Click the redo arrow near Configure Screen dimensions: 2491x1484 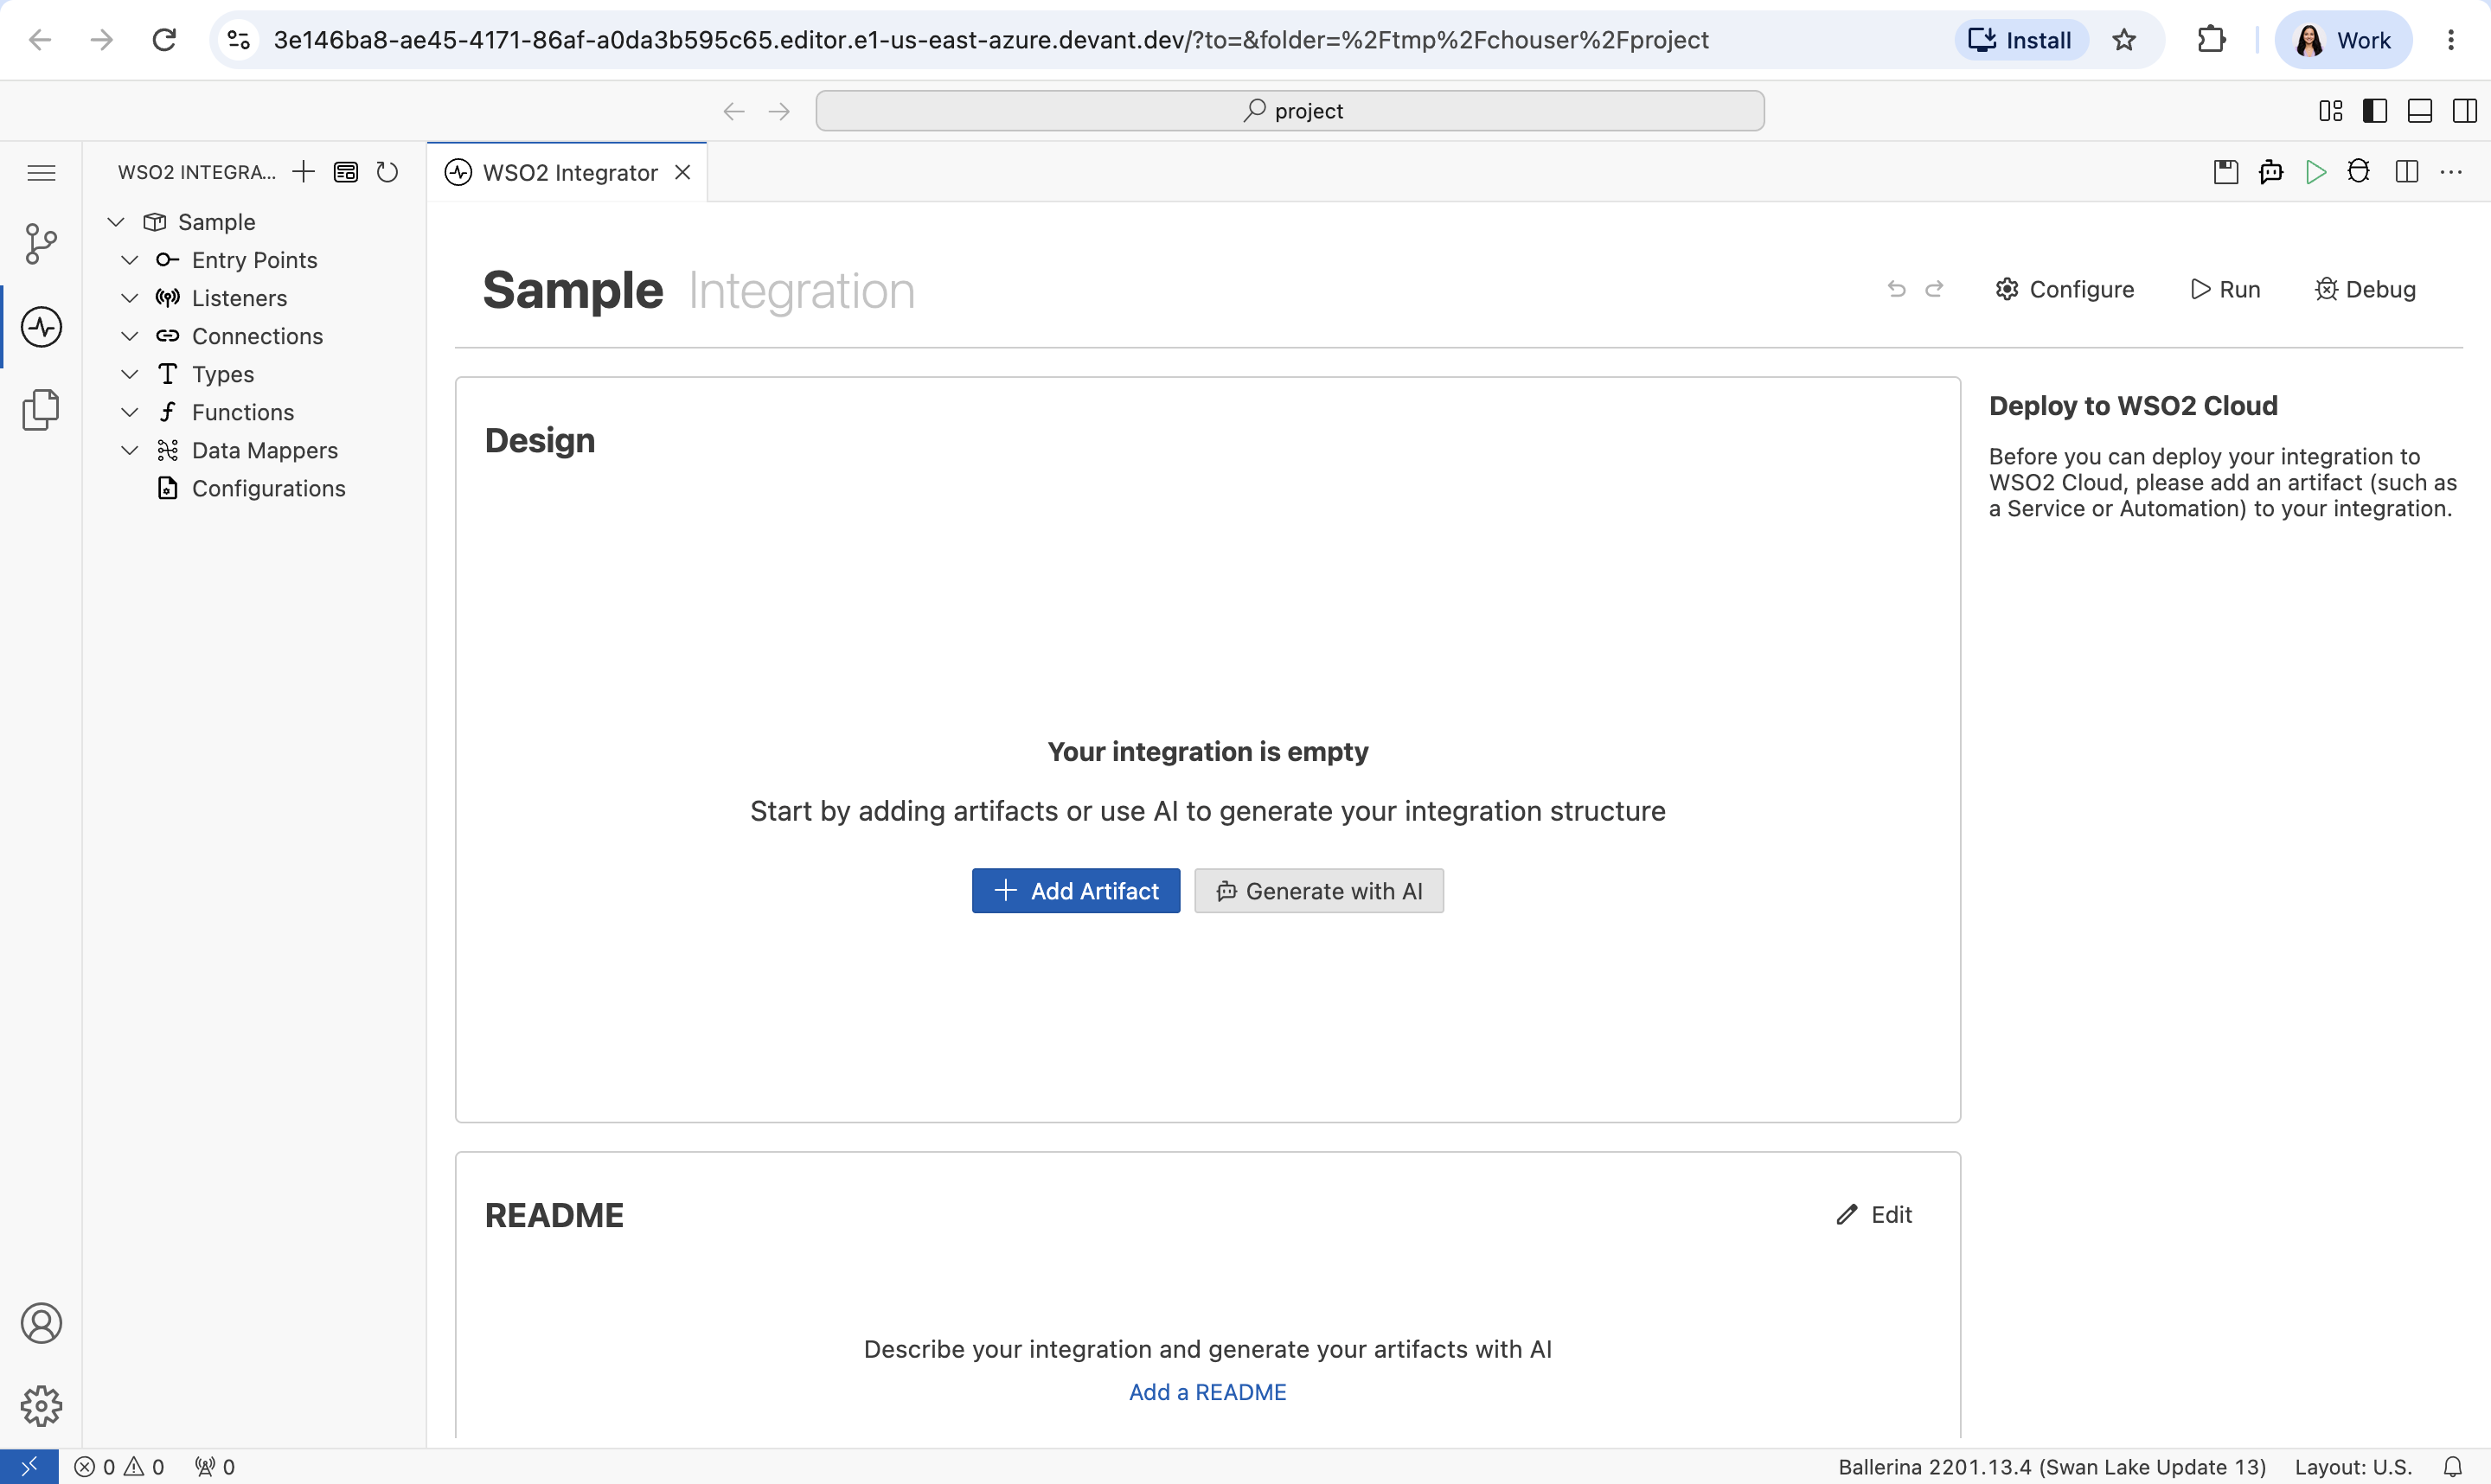(x=1934, y=289)
